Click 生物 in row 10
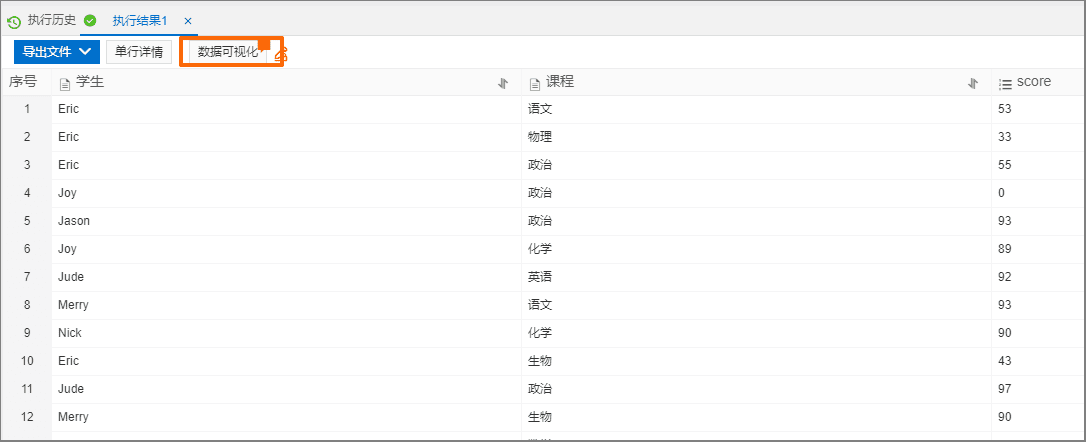The width and height of the screenshot is (1086, 442). [540, 361]
